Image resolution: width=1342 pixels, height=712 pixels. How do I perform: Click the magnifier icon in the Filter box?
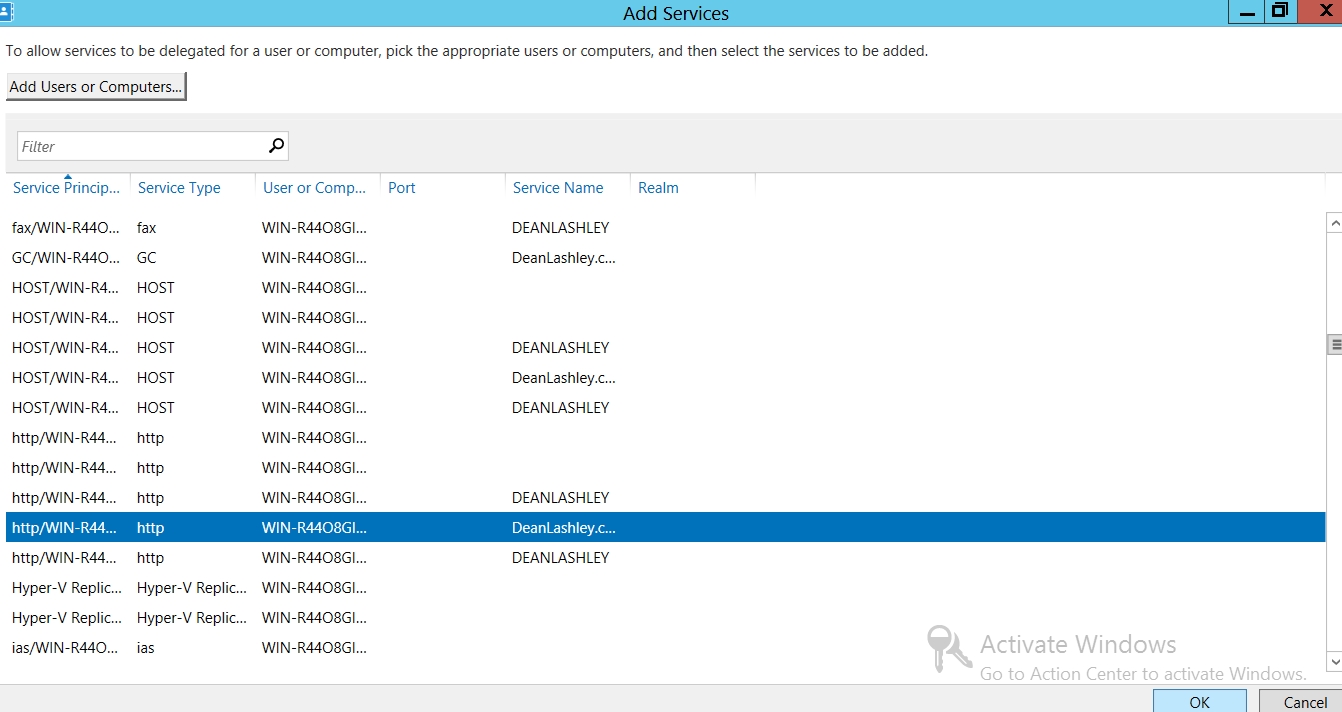[x=277, y=146]
